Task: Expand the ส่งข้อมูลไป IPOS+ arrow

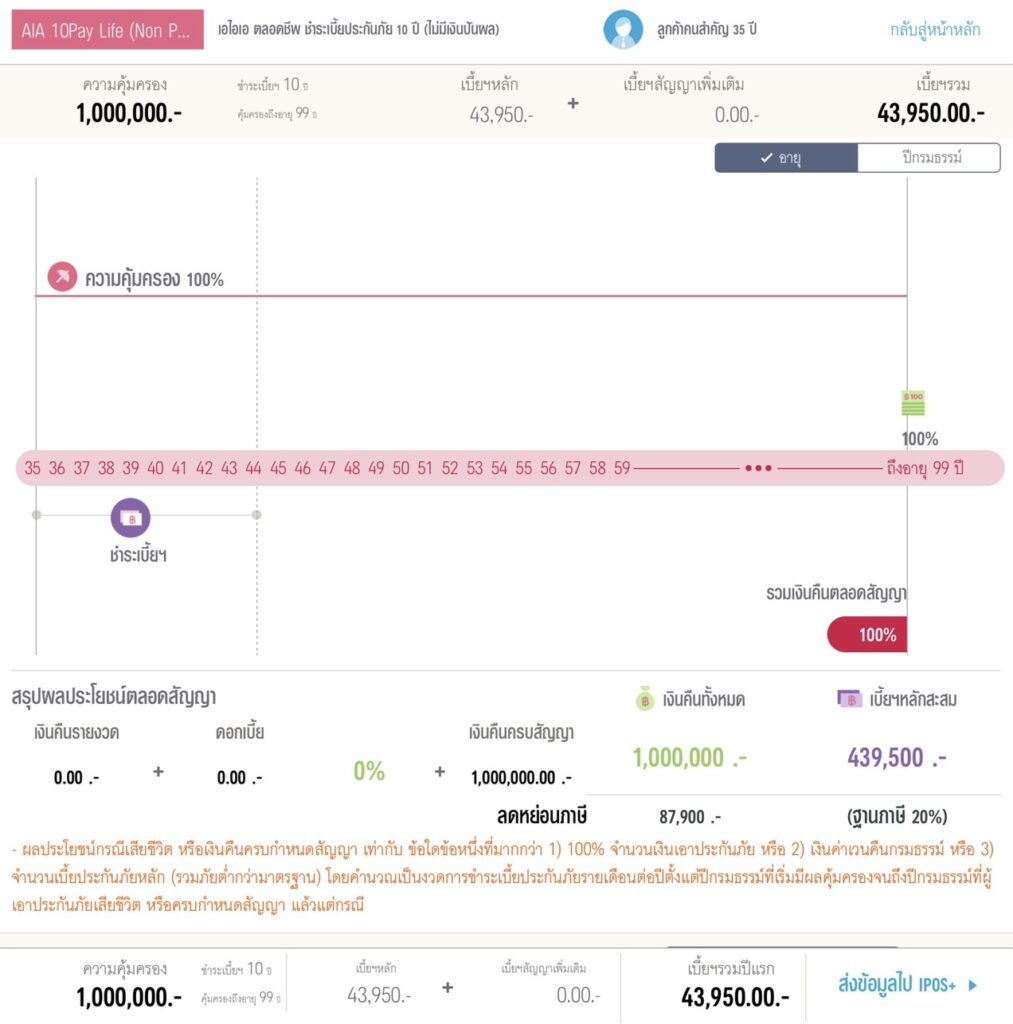Action: click(x=974, y=984)
